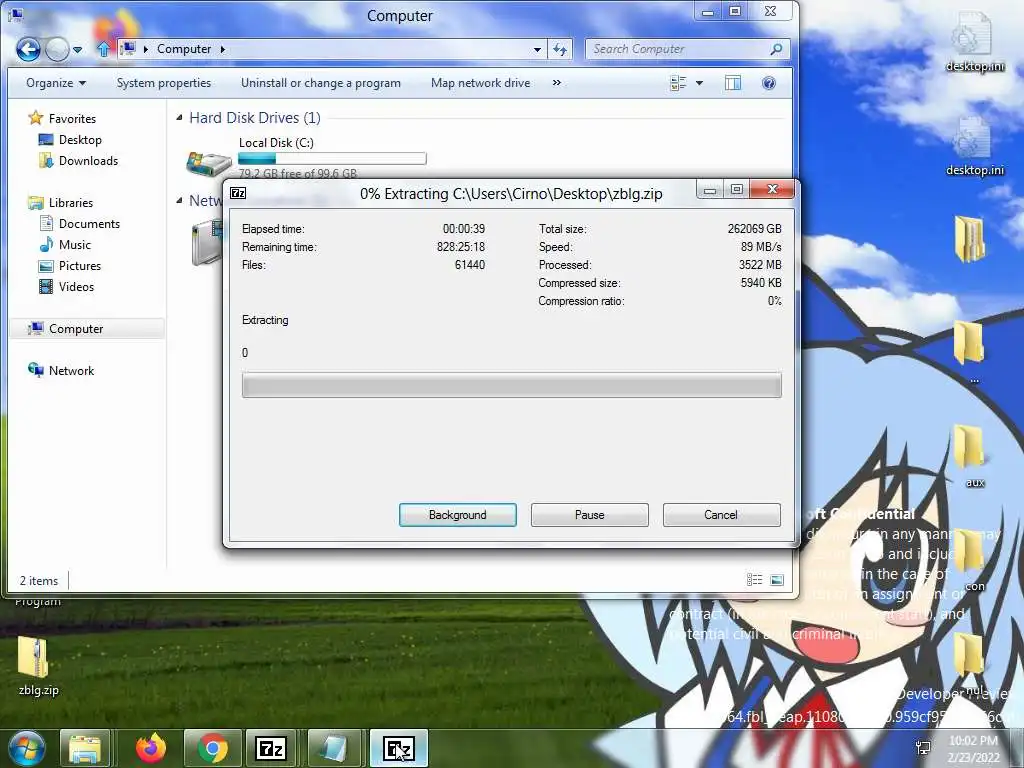
Task: Switch to details view icon in status bar
Action: (754, 580)
